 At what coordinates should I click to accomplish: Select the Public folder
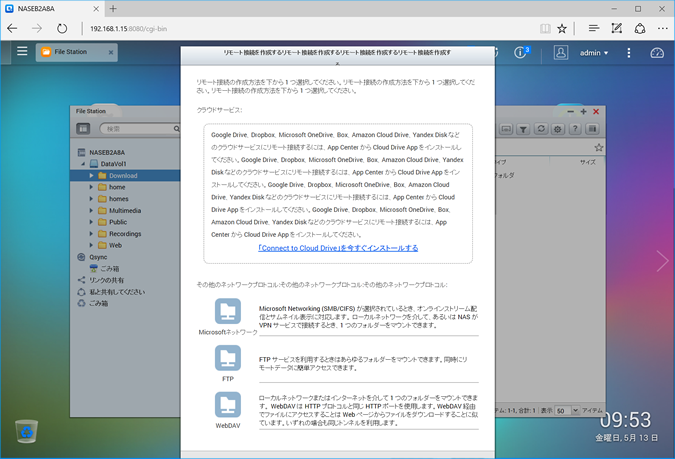(x=118, y=222)
